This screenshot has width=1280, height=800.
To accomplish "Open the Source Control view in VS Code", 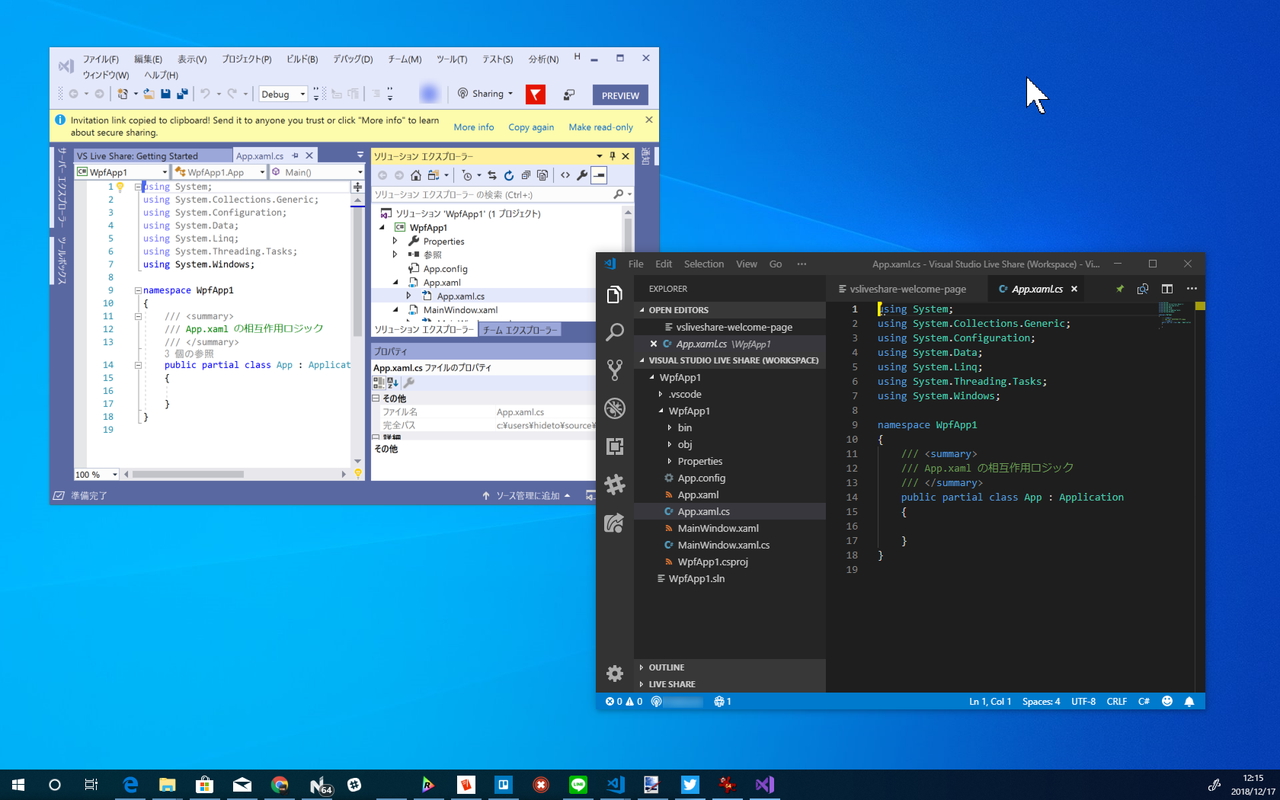I will [615, 369].
